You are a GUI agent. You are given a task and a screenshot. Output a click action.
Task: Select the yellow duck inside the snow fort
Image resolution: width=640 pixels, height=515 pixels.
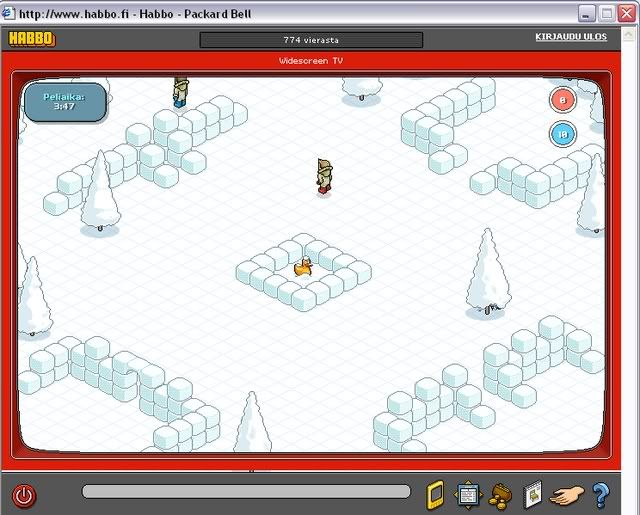[x=303, y=267]
